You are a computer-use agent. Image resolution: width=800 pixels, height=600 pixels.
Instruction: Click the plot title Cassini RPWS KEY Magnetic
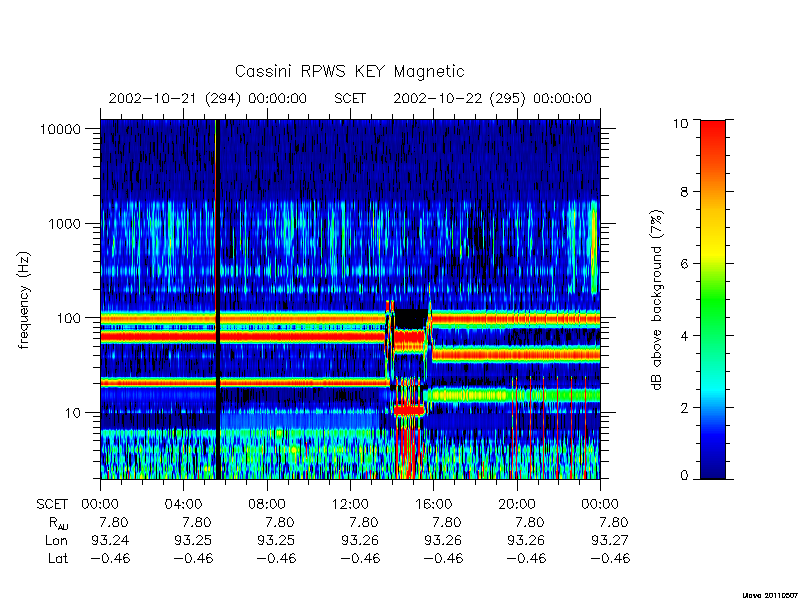coord(349,71)
